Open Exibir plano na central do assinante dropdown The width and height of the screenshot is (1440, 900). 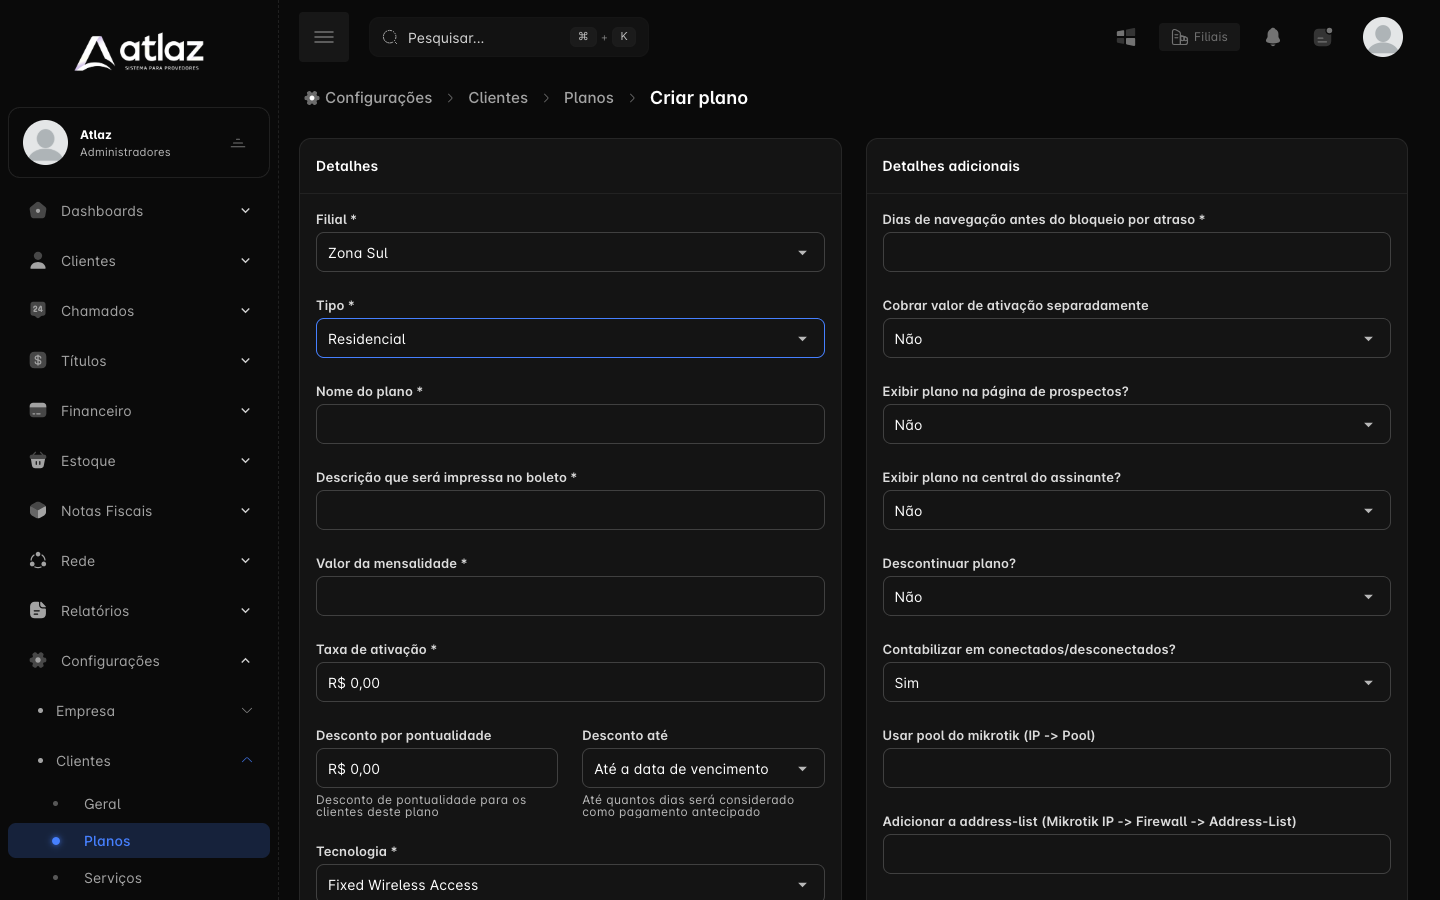tap(1136, 510)
